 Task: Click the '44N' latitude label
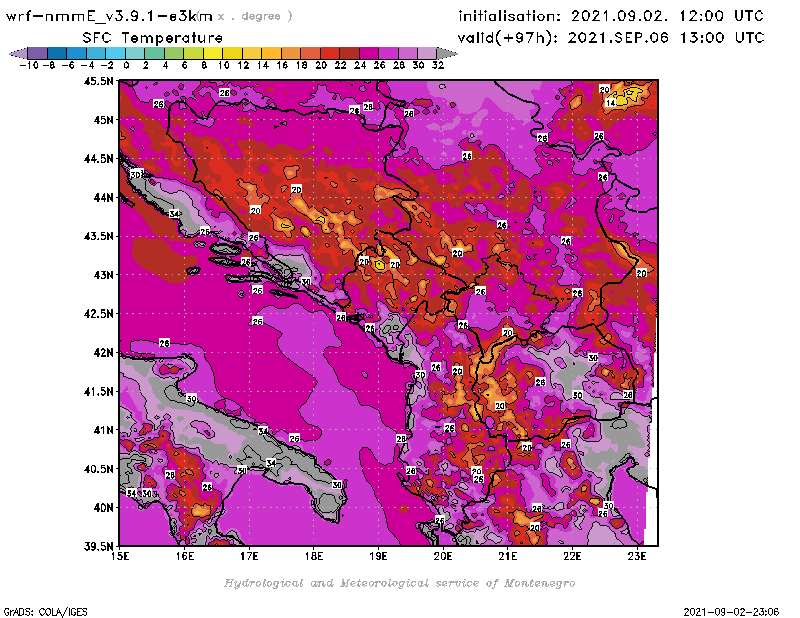[103, 197]
